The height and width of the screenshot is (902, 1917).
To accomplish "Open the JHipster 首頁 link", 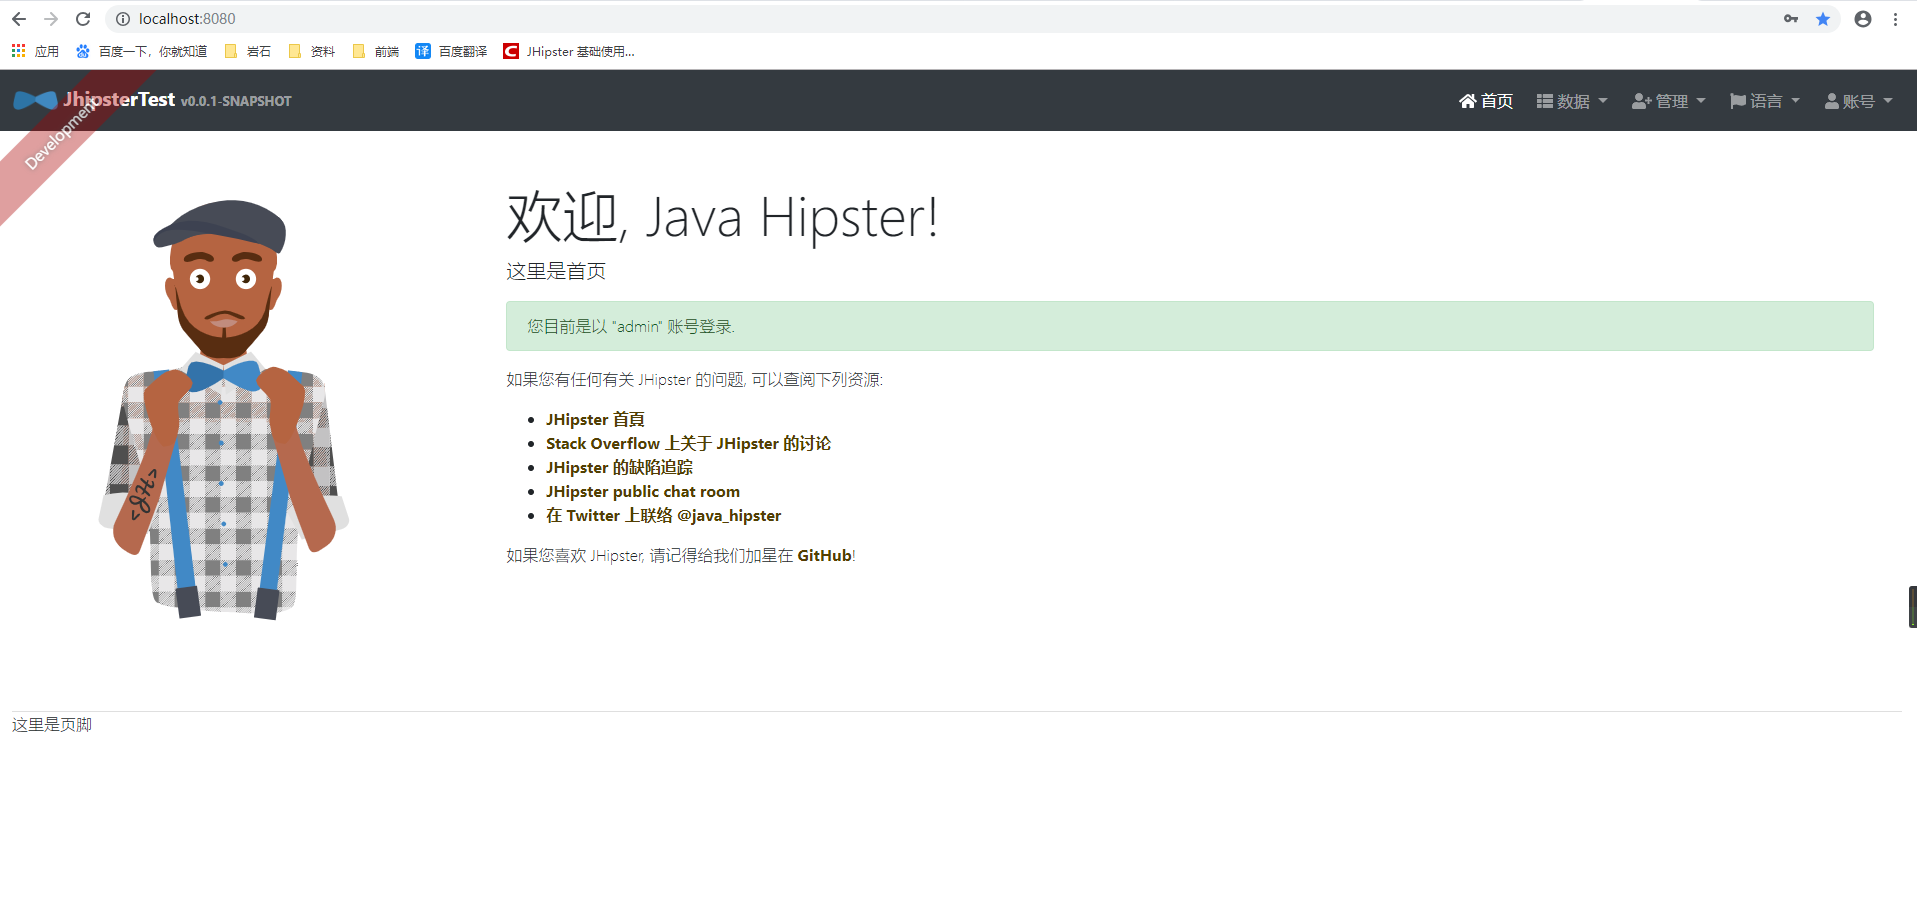I will 595,419.
